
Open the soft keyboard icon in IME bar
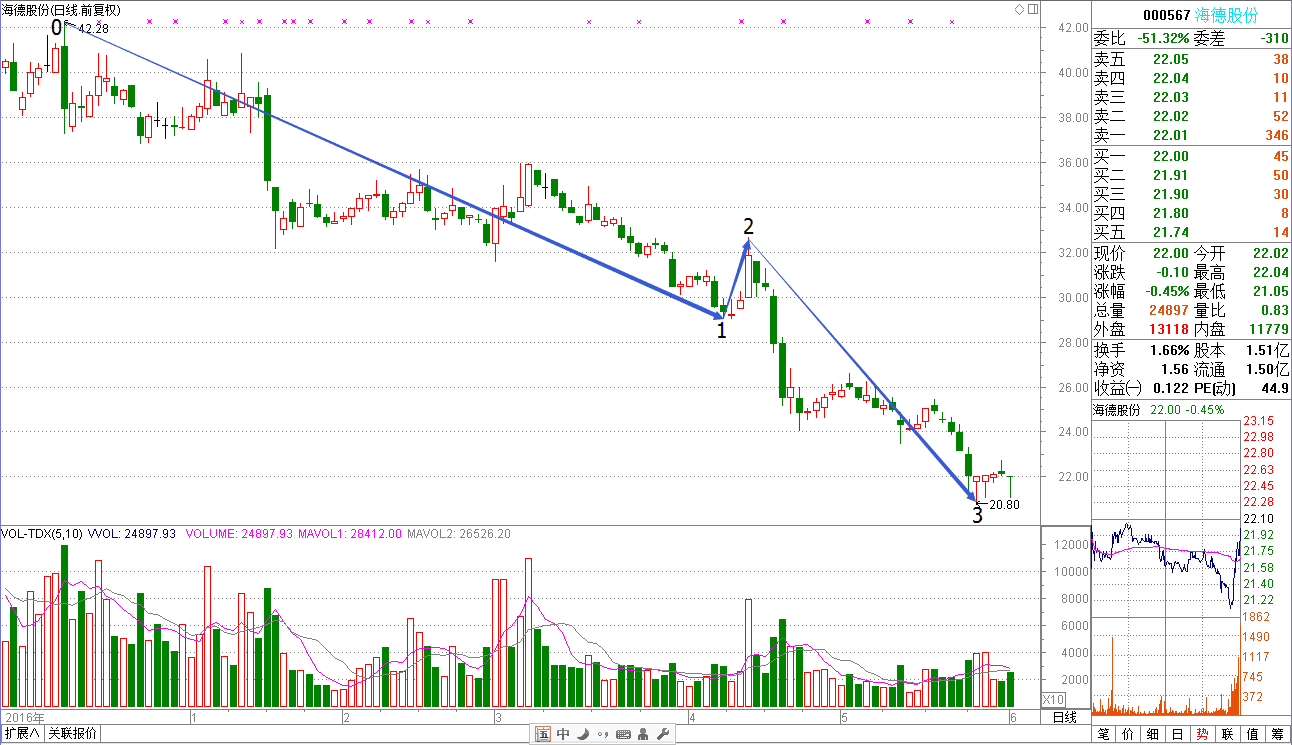tap(623, 734)
